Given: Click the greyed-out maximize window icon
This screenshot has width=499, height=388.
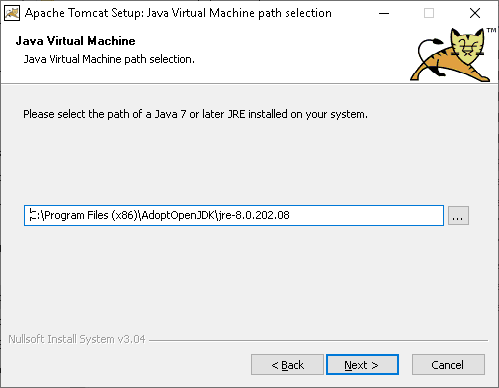Looking at the screenshot, I should 429,13.
